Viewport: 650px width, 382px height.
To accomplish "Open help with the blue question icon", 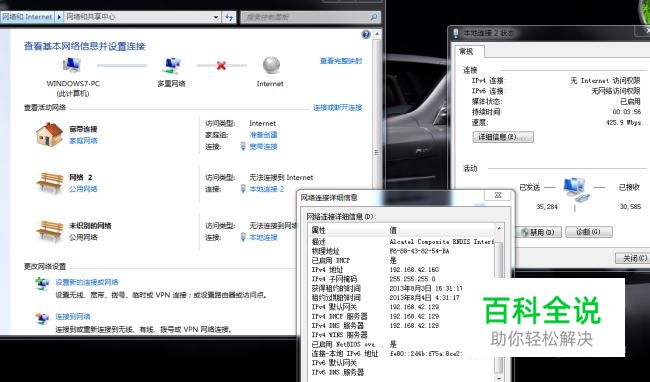I will click(x=366, y=34).
